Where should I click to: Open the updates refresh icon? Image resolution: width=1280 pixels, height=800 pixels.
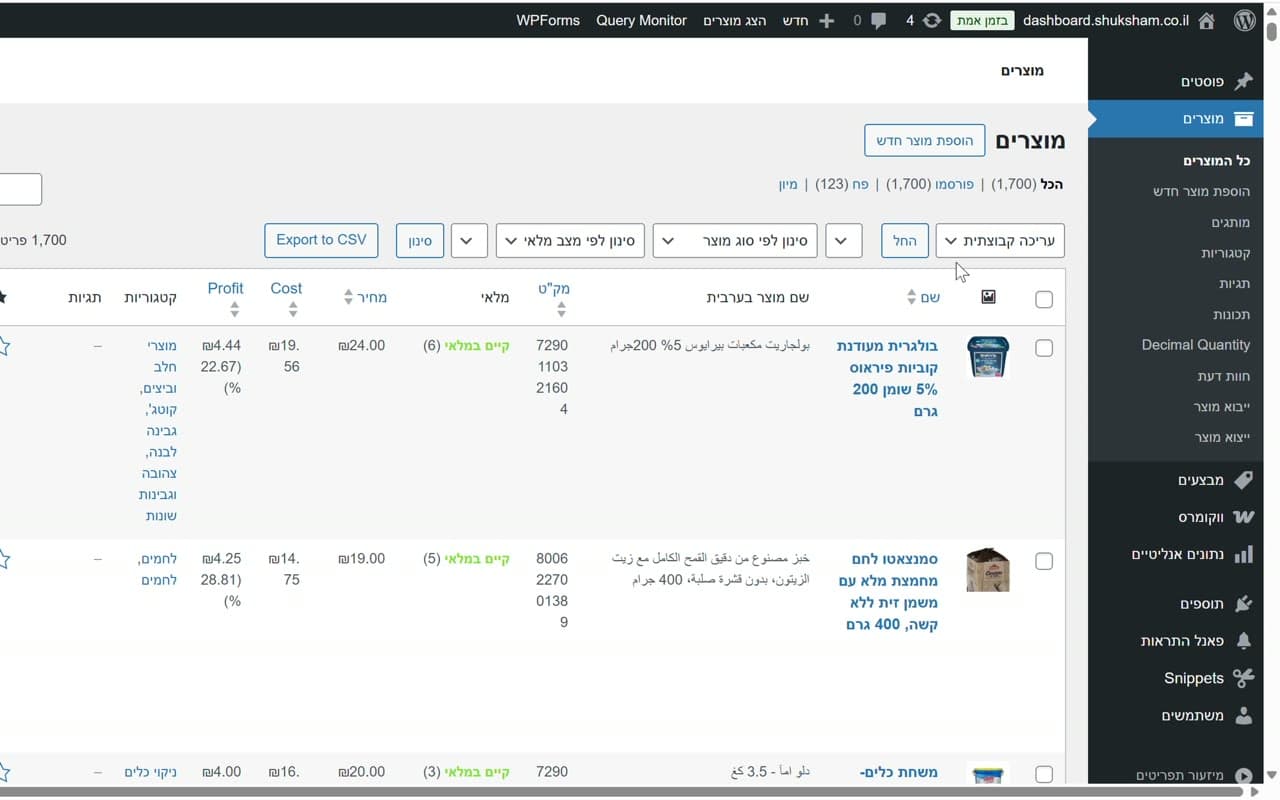point(931,20)
